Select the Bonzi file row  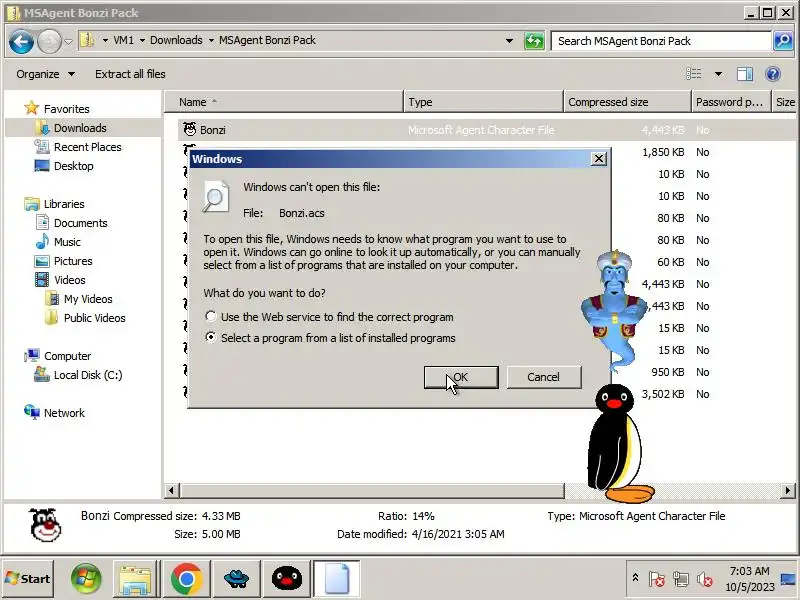click(x=487, y=130)
